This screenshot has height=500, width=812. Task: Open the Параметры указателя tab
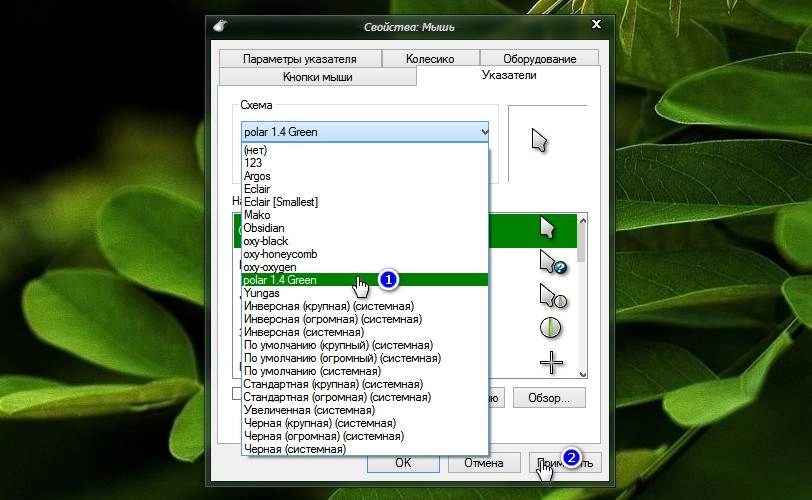[300, 58]
